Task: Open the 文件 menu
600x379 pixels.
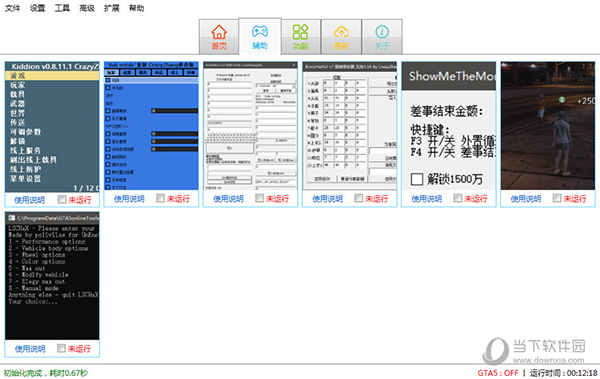Action: (12, 8)
